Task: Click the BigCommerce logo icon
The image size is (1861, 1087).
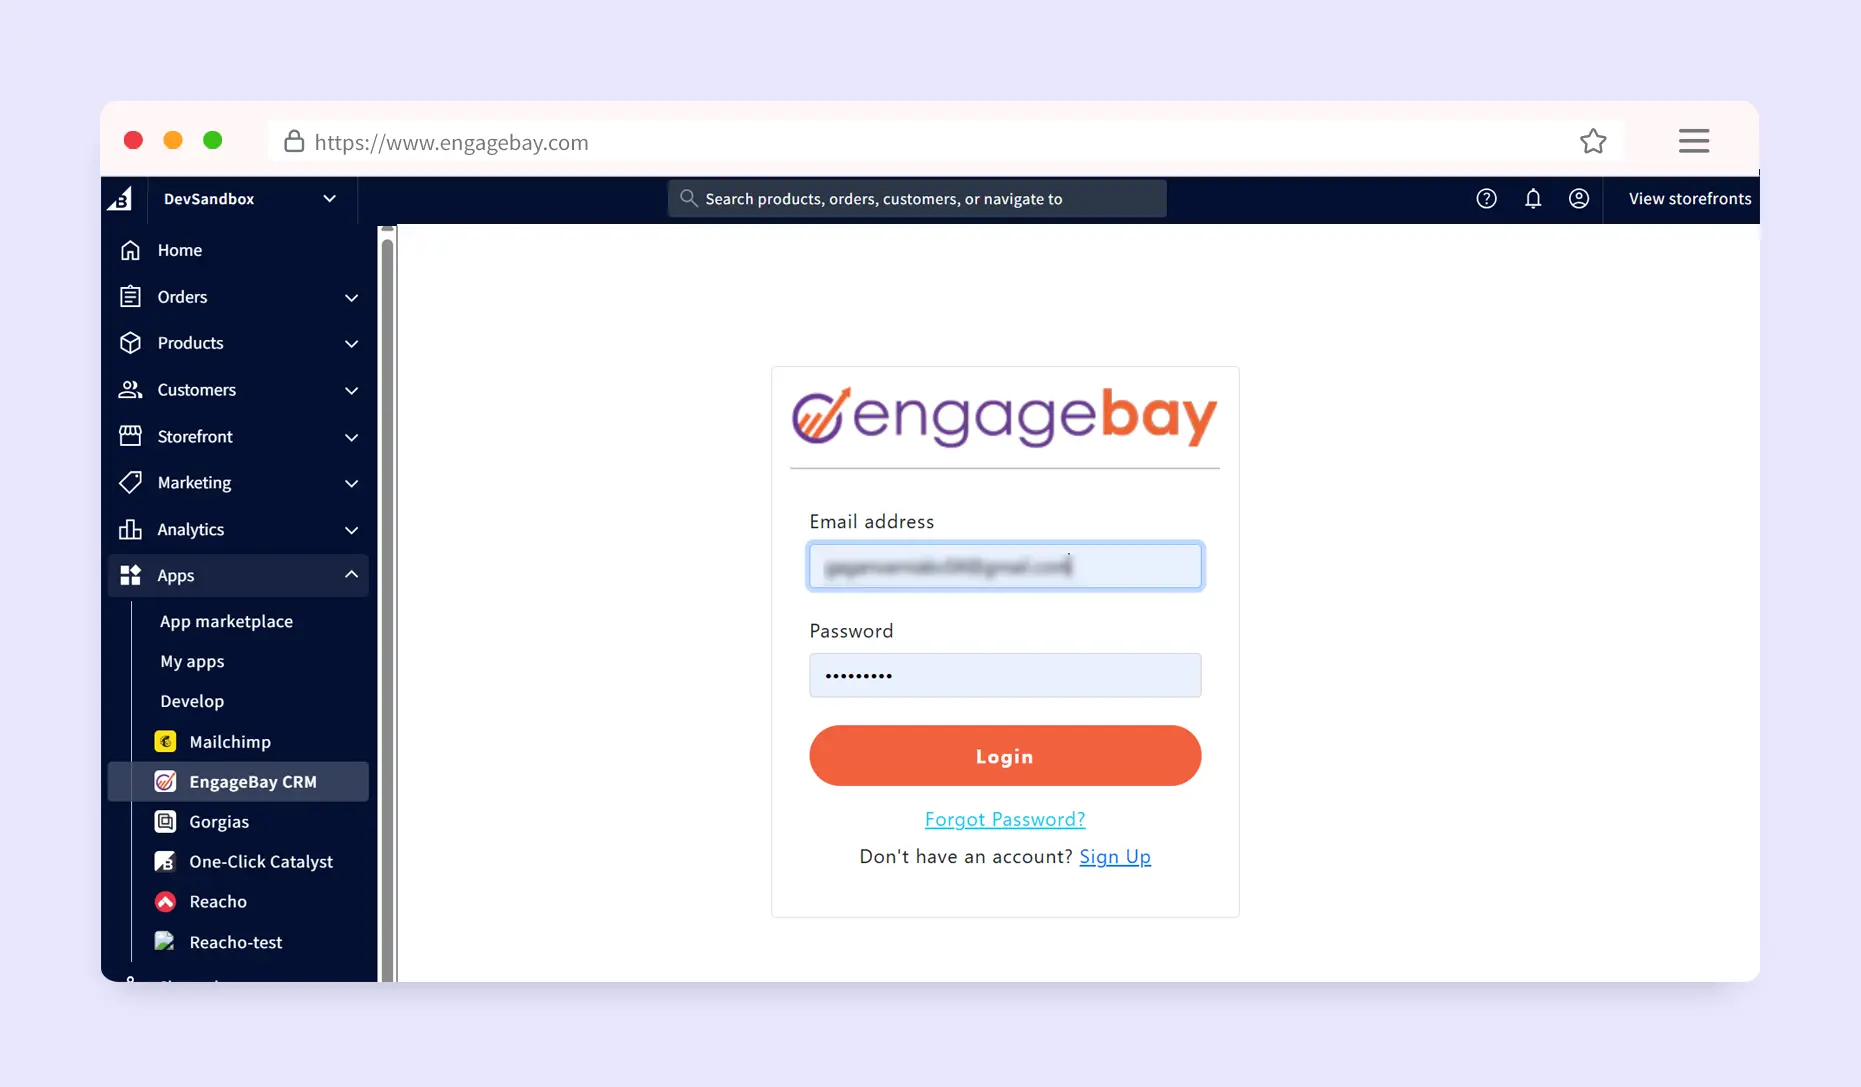Action: click(120, 199)
